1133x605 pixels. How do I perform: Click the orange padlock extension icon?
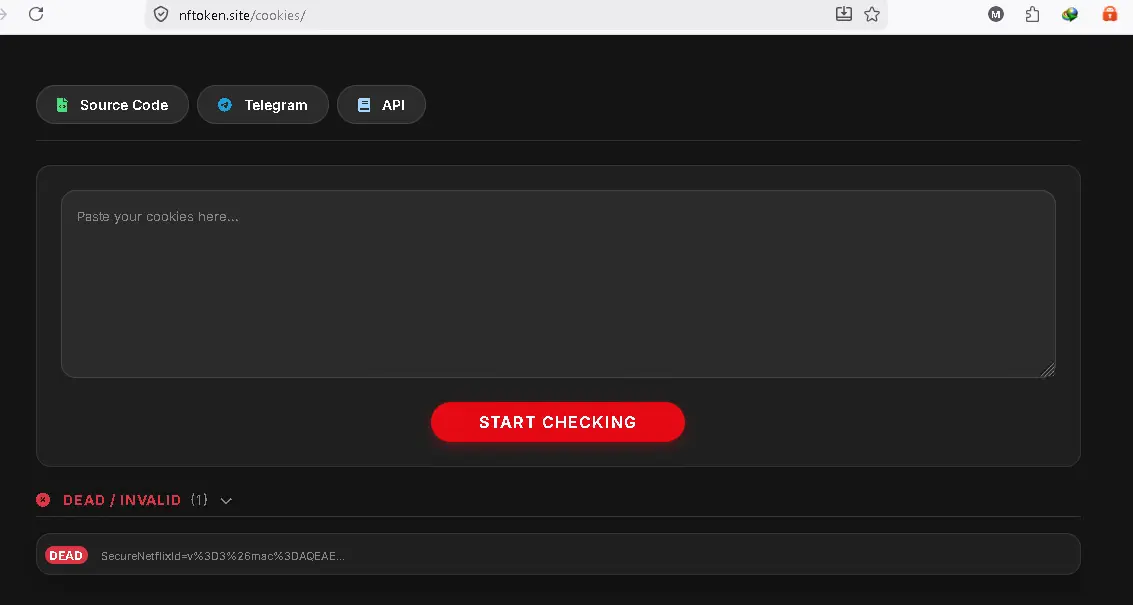[1109, 14]
